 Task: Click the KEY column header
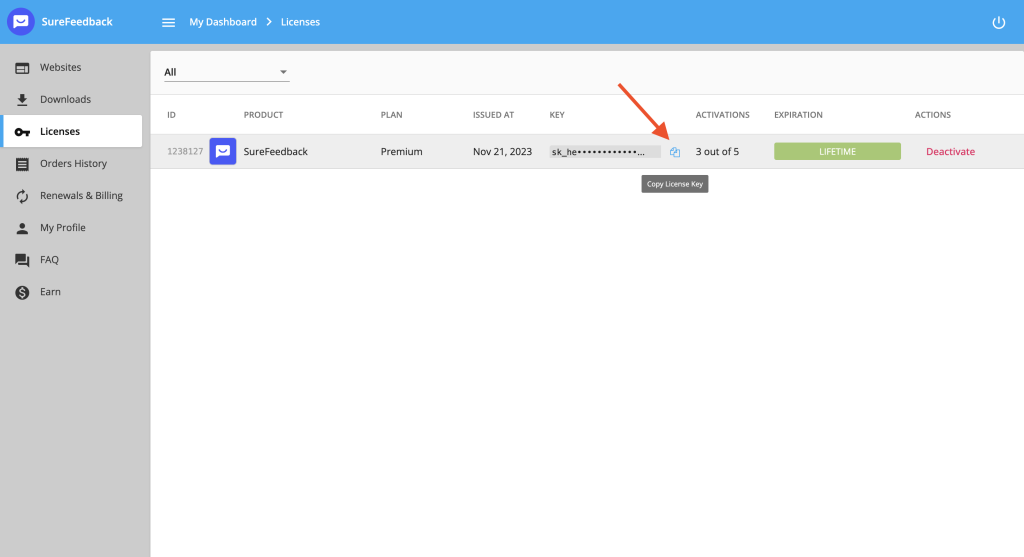tap(557, 115)
